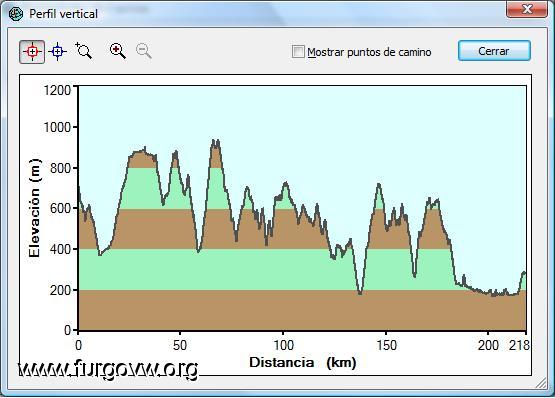Image resolution: width=555 pixels, height=398 pixels.
Task: Close the Perfil vertical window
Action: pos(527,9)
